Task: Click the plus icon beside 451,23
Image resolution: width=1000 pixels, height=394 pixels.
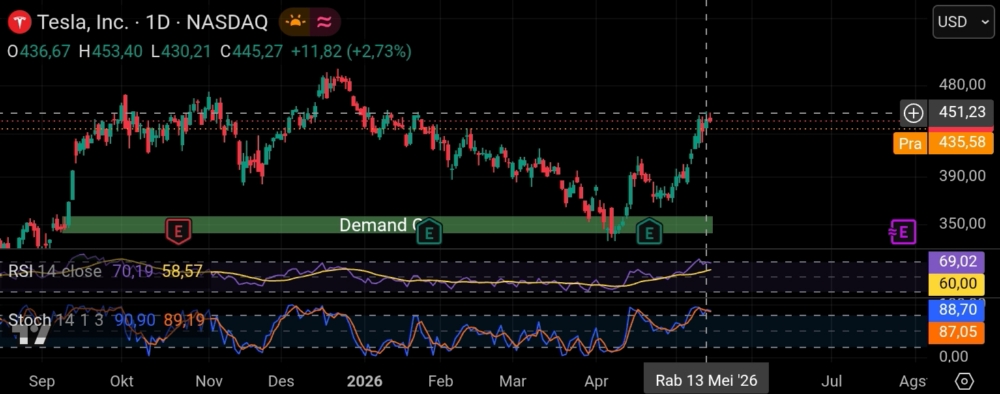Action: point(914,113)
